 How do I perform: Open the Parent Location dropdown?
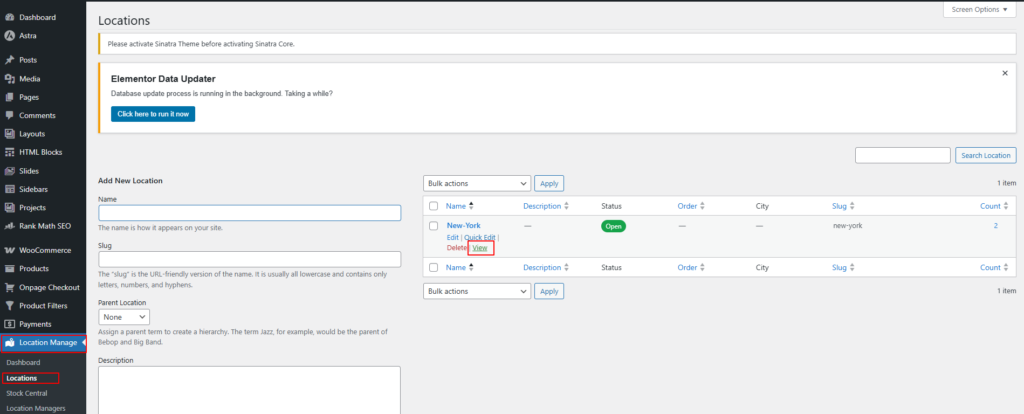(124, 316)
